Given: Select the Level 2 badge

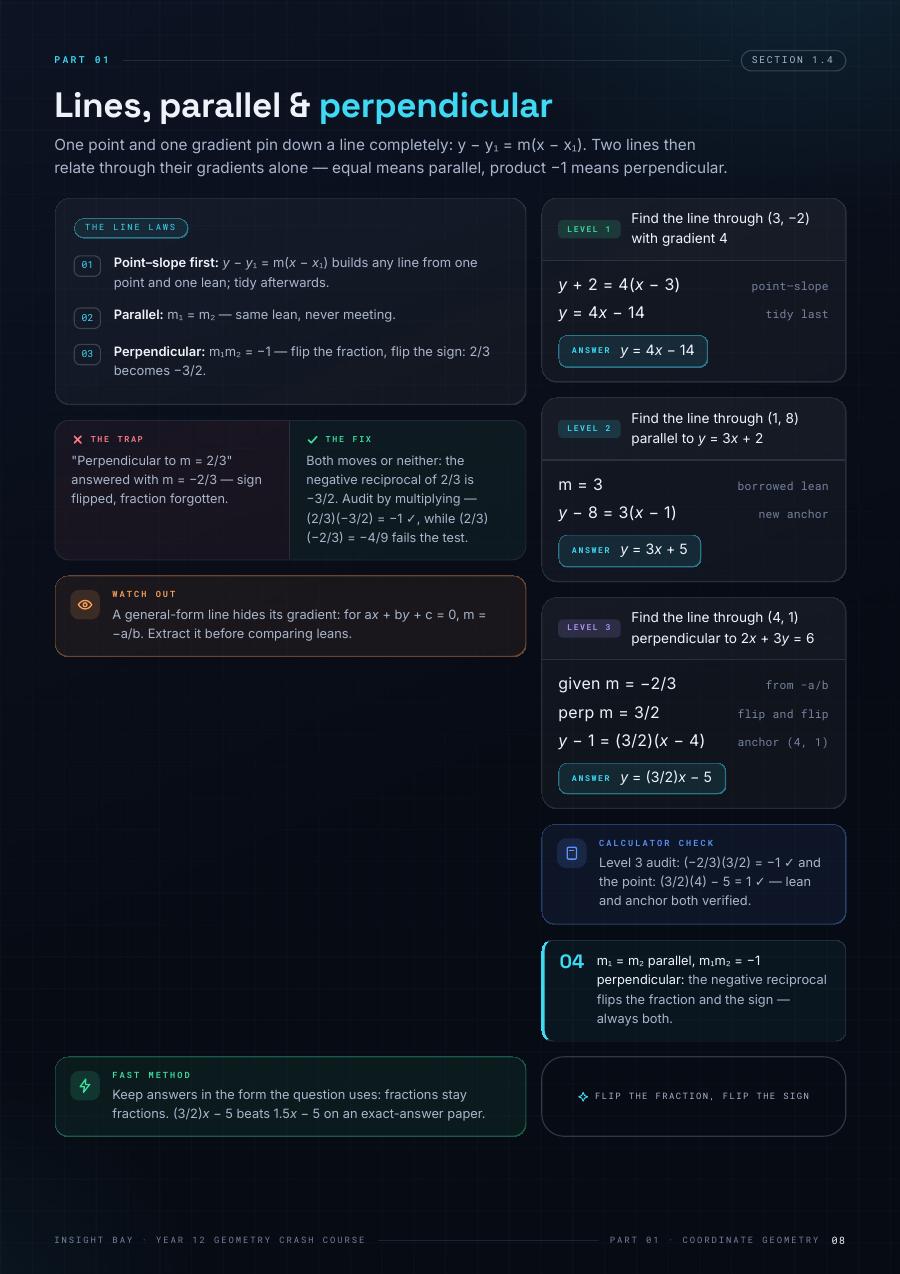Looking at the screenshot, I should 589,428.
